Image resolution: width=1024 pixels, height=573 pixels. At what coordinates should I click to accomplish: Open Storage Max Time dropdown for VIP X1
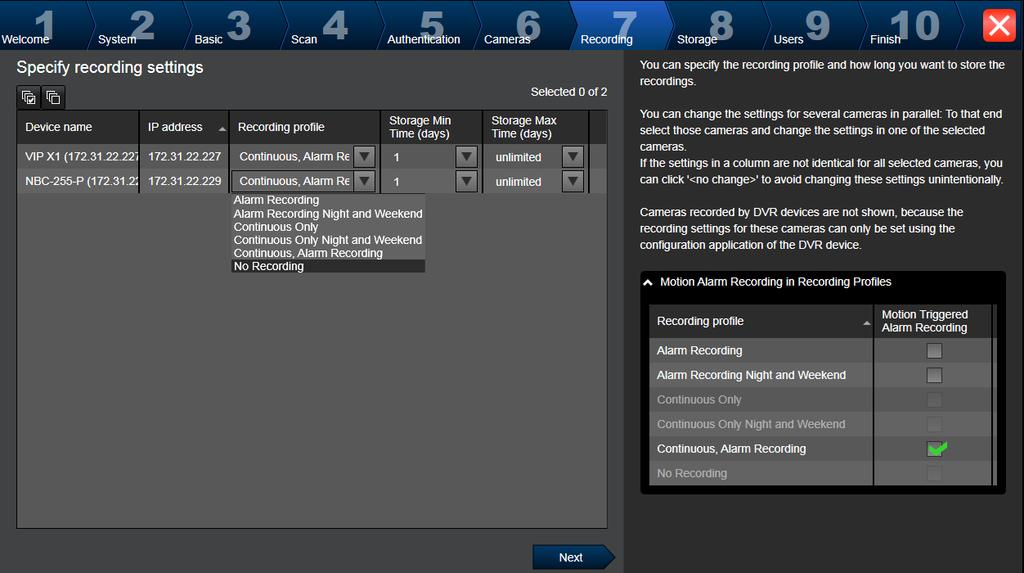click(573, 157)
